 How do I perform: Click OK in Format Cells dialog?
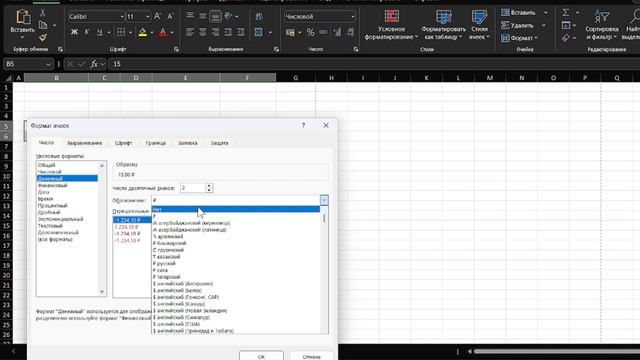(261, 356)
